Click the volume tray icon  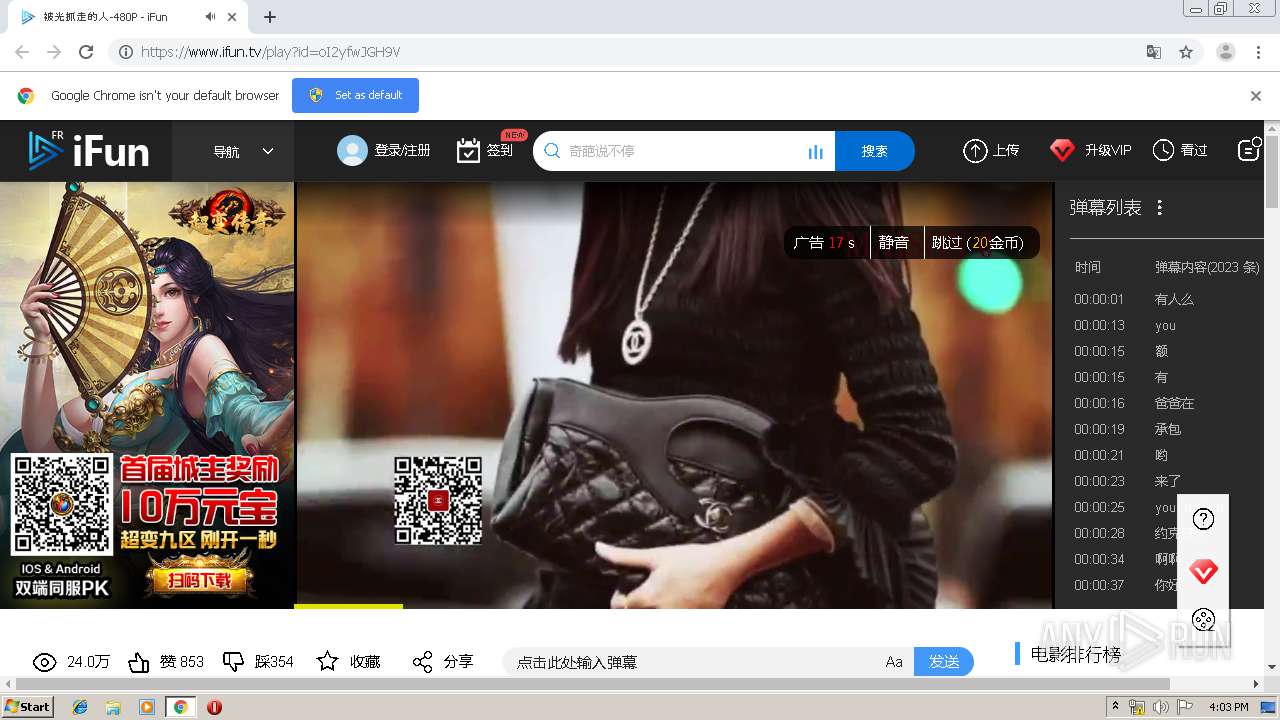pos(1160,707)
